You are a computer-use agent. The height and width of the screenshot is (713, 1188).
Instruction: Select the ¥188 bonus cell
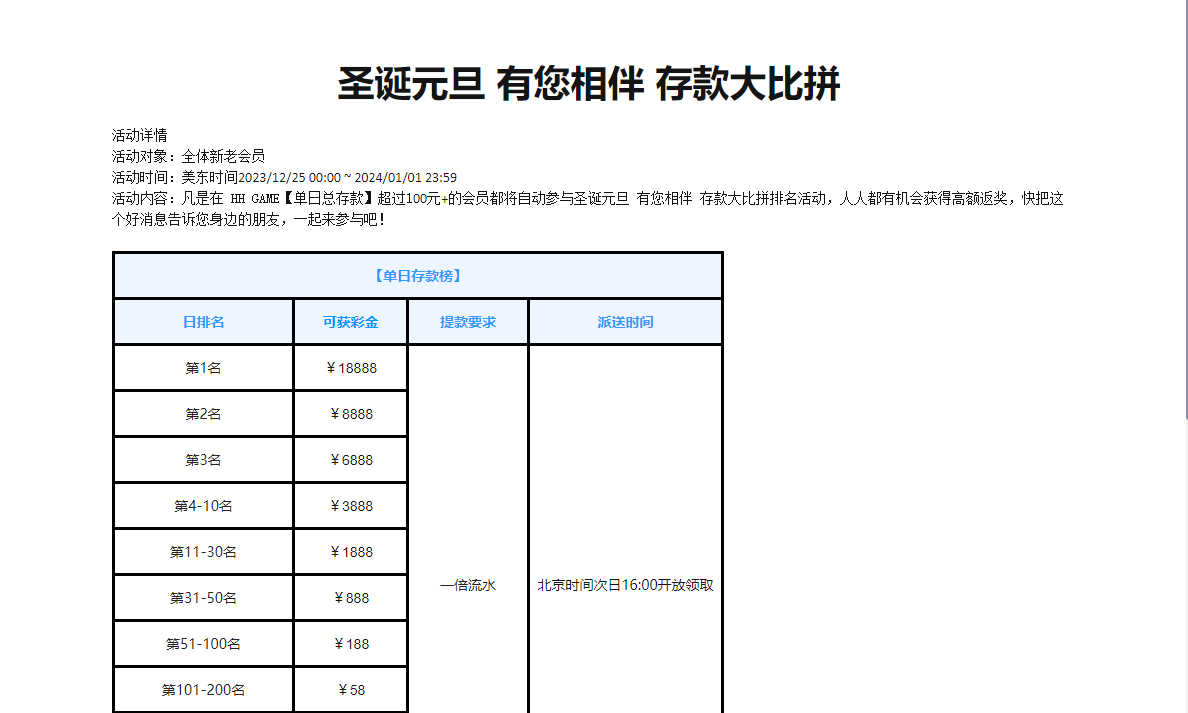(x=351, y=644)
